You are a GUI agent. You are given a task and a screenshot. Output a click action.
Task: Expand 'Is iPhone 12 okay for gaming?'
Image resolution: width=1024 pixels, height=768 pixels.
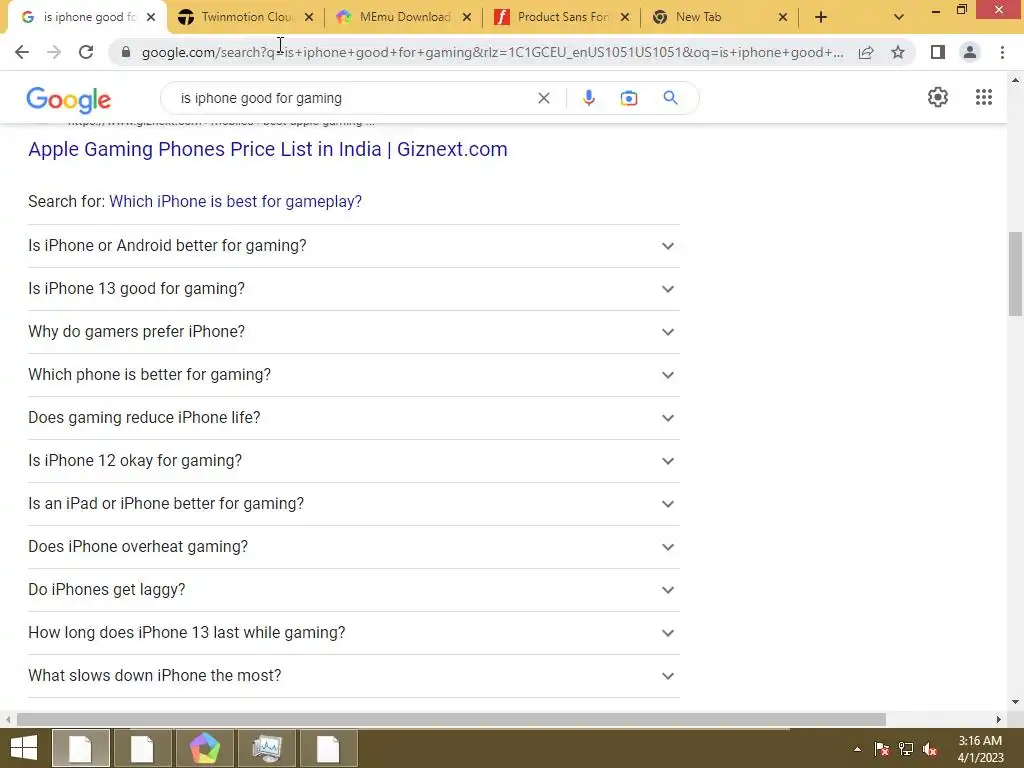tap(353, 460)
